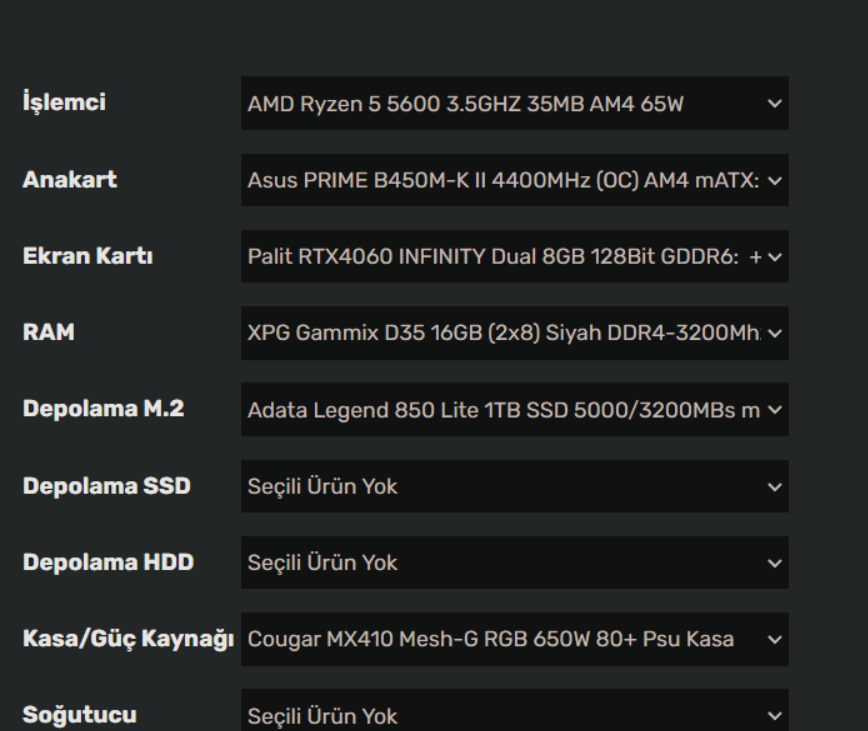
Task: Click the chevron arrow on the İşlemci row
Action: 773,104
